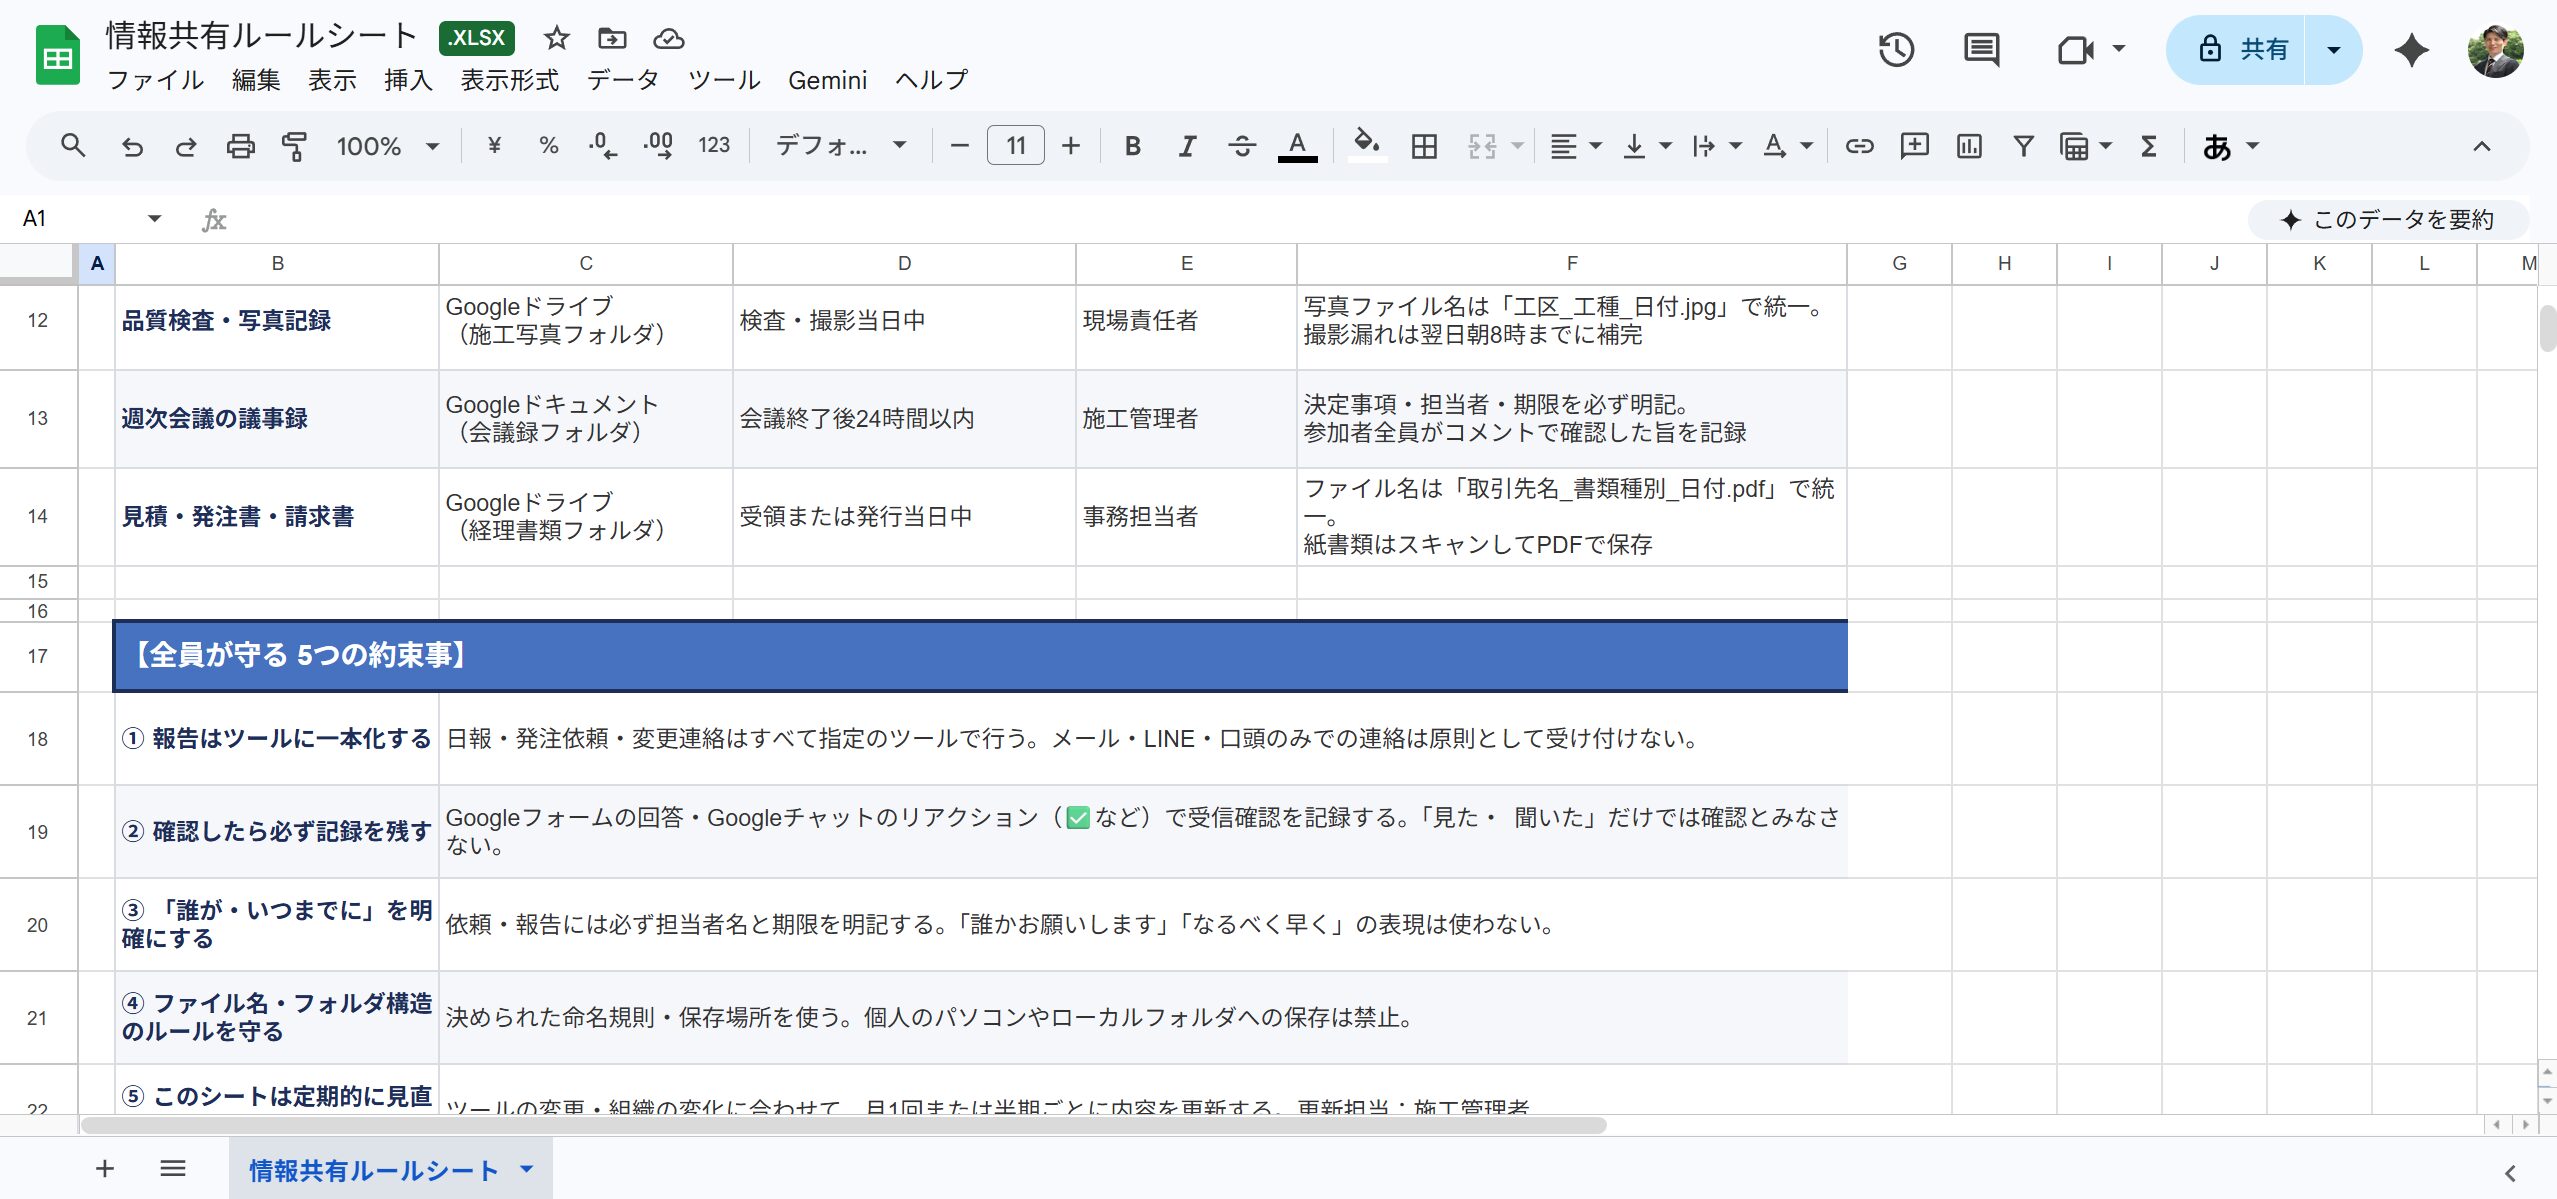The height and width of the screenshot is (1199, 2557).
Task: Open version history clock icon
Action: coord(1895,50)
